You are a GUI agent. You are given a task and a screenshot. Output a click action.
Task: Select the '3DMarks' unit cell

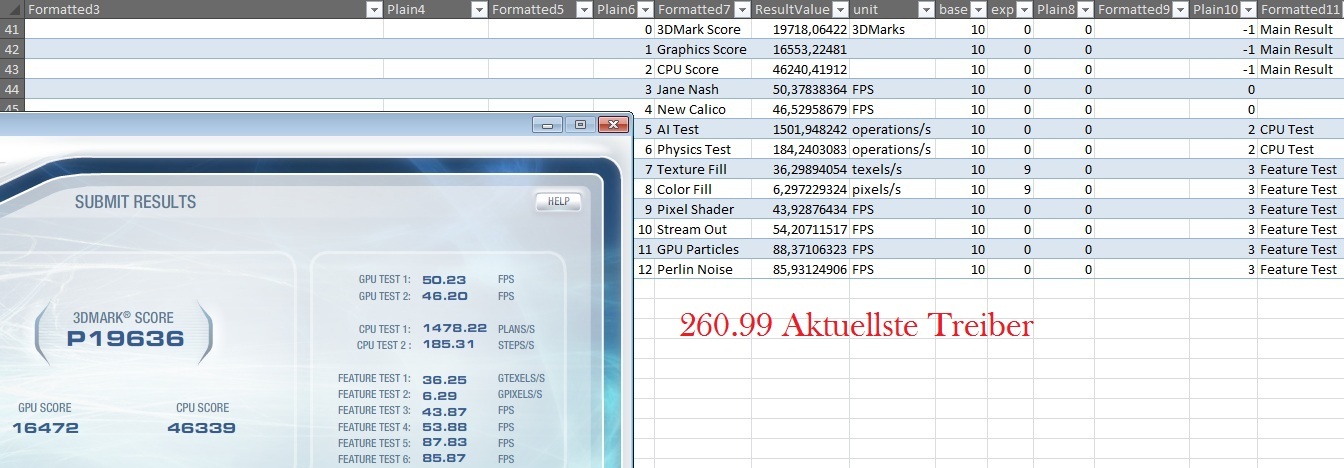tap(893, 30)
